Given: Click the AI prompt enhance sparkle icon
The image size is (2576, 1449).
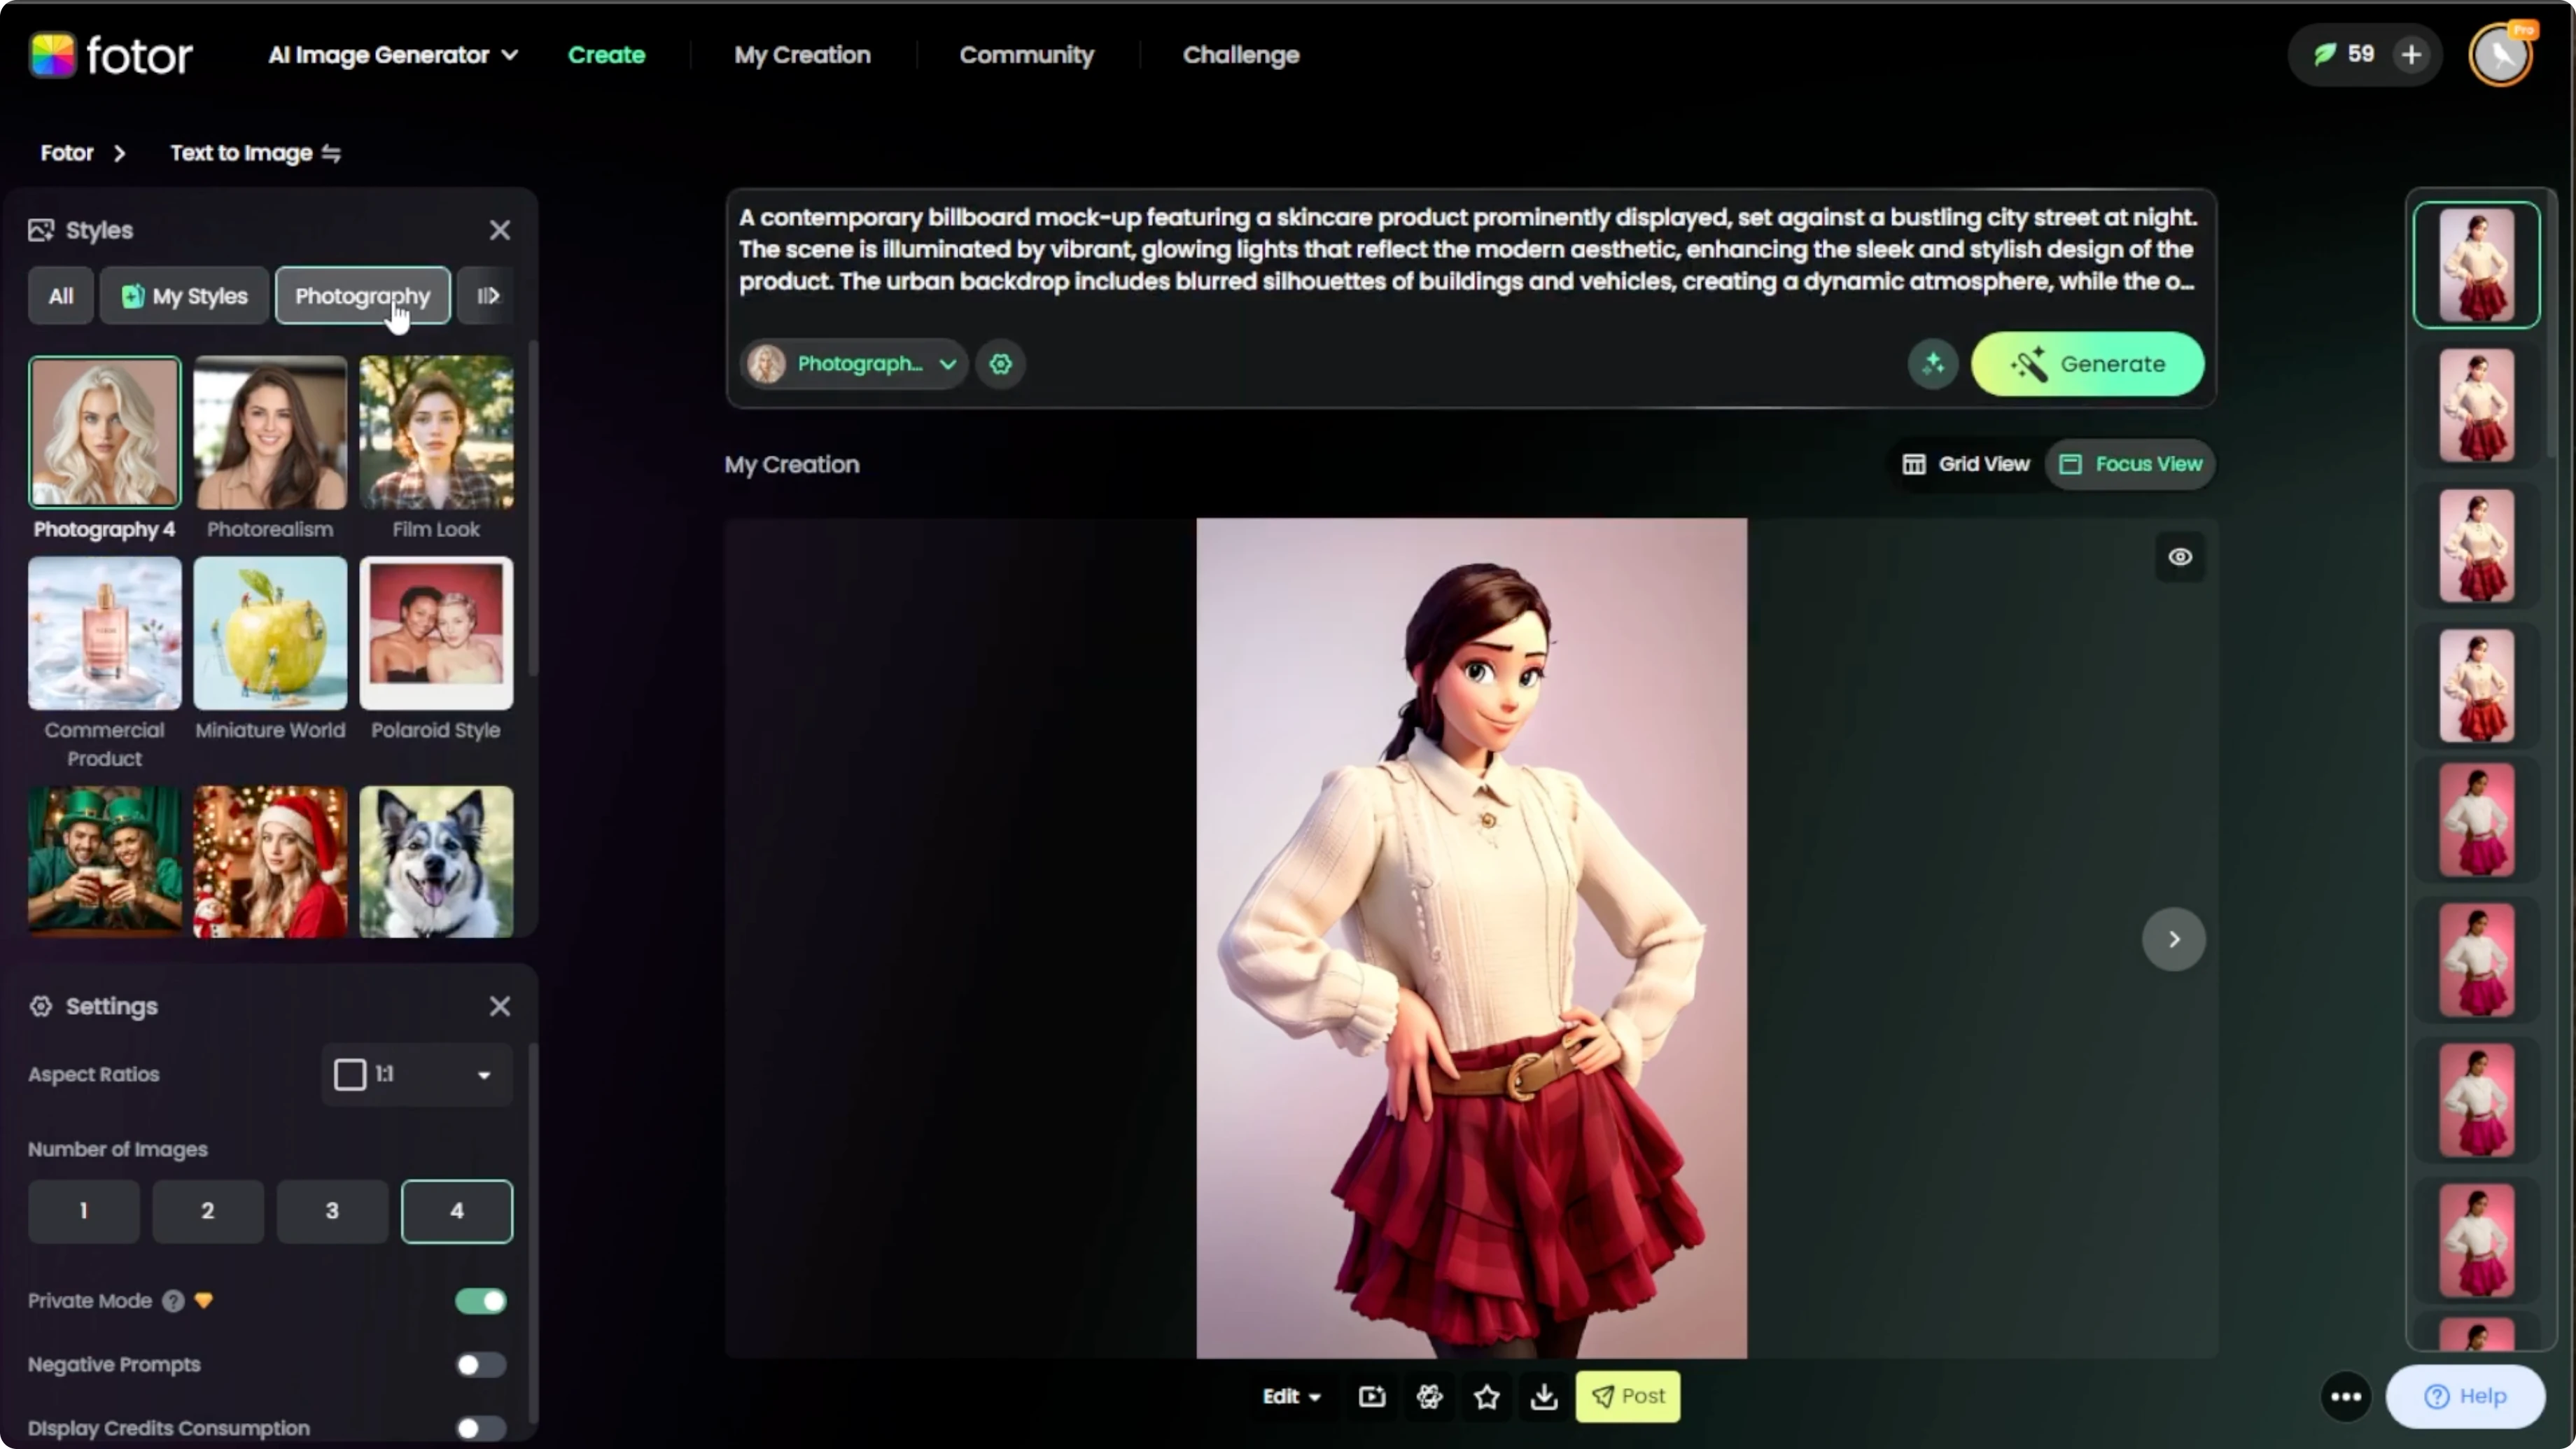Looking at the screenshot, I should coord(1932,364).
